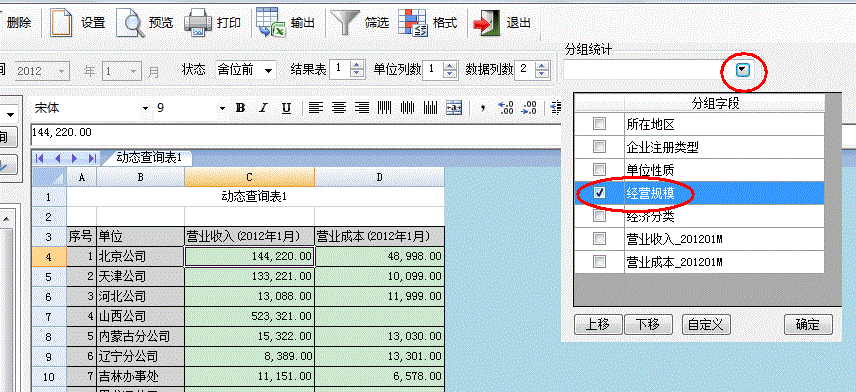
Task: Center-align cell text
Action: 339,108
